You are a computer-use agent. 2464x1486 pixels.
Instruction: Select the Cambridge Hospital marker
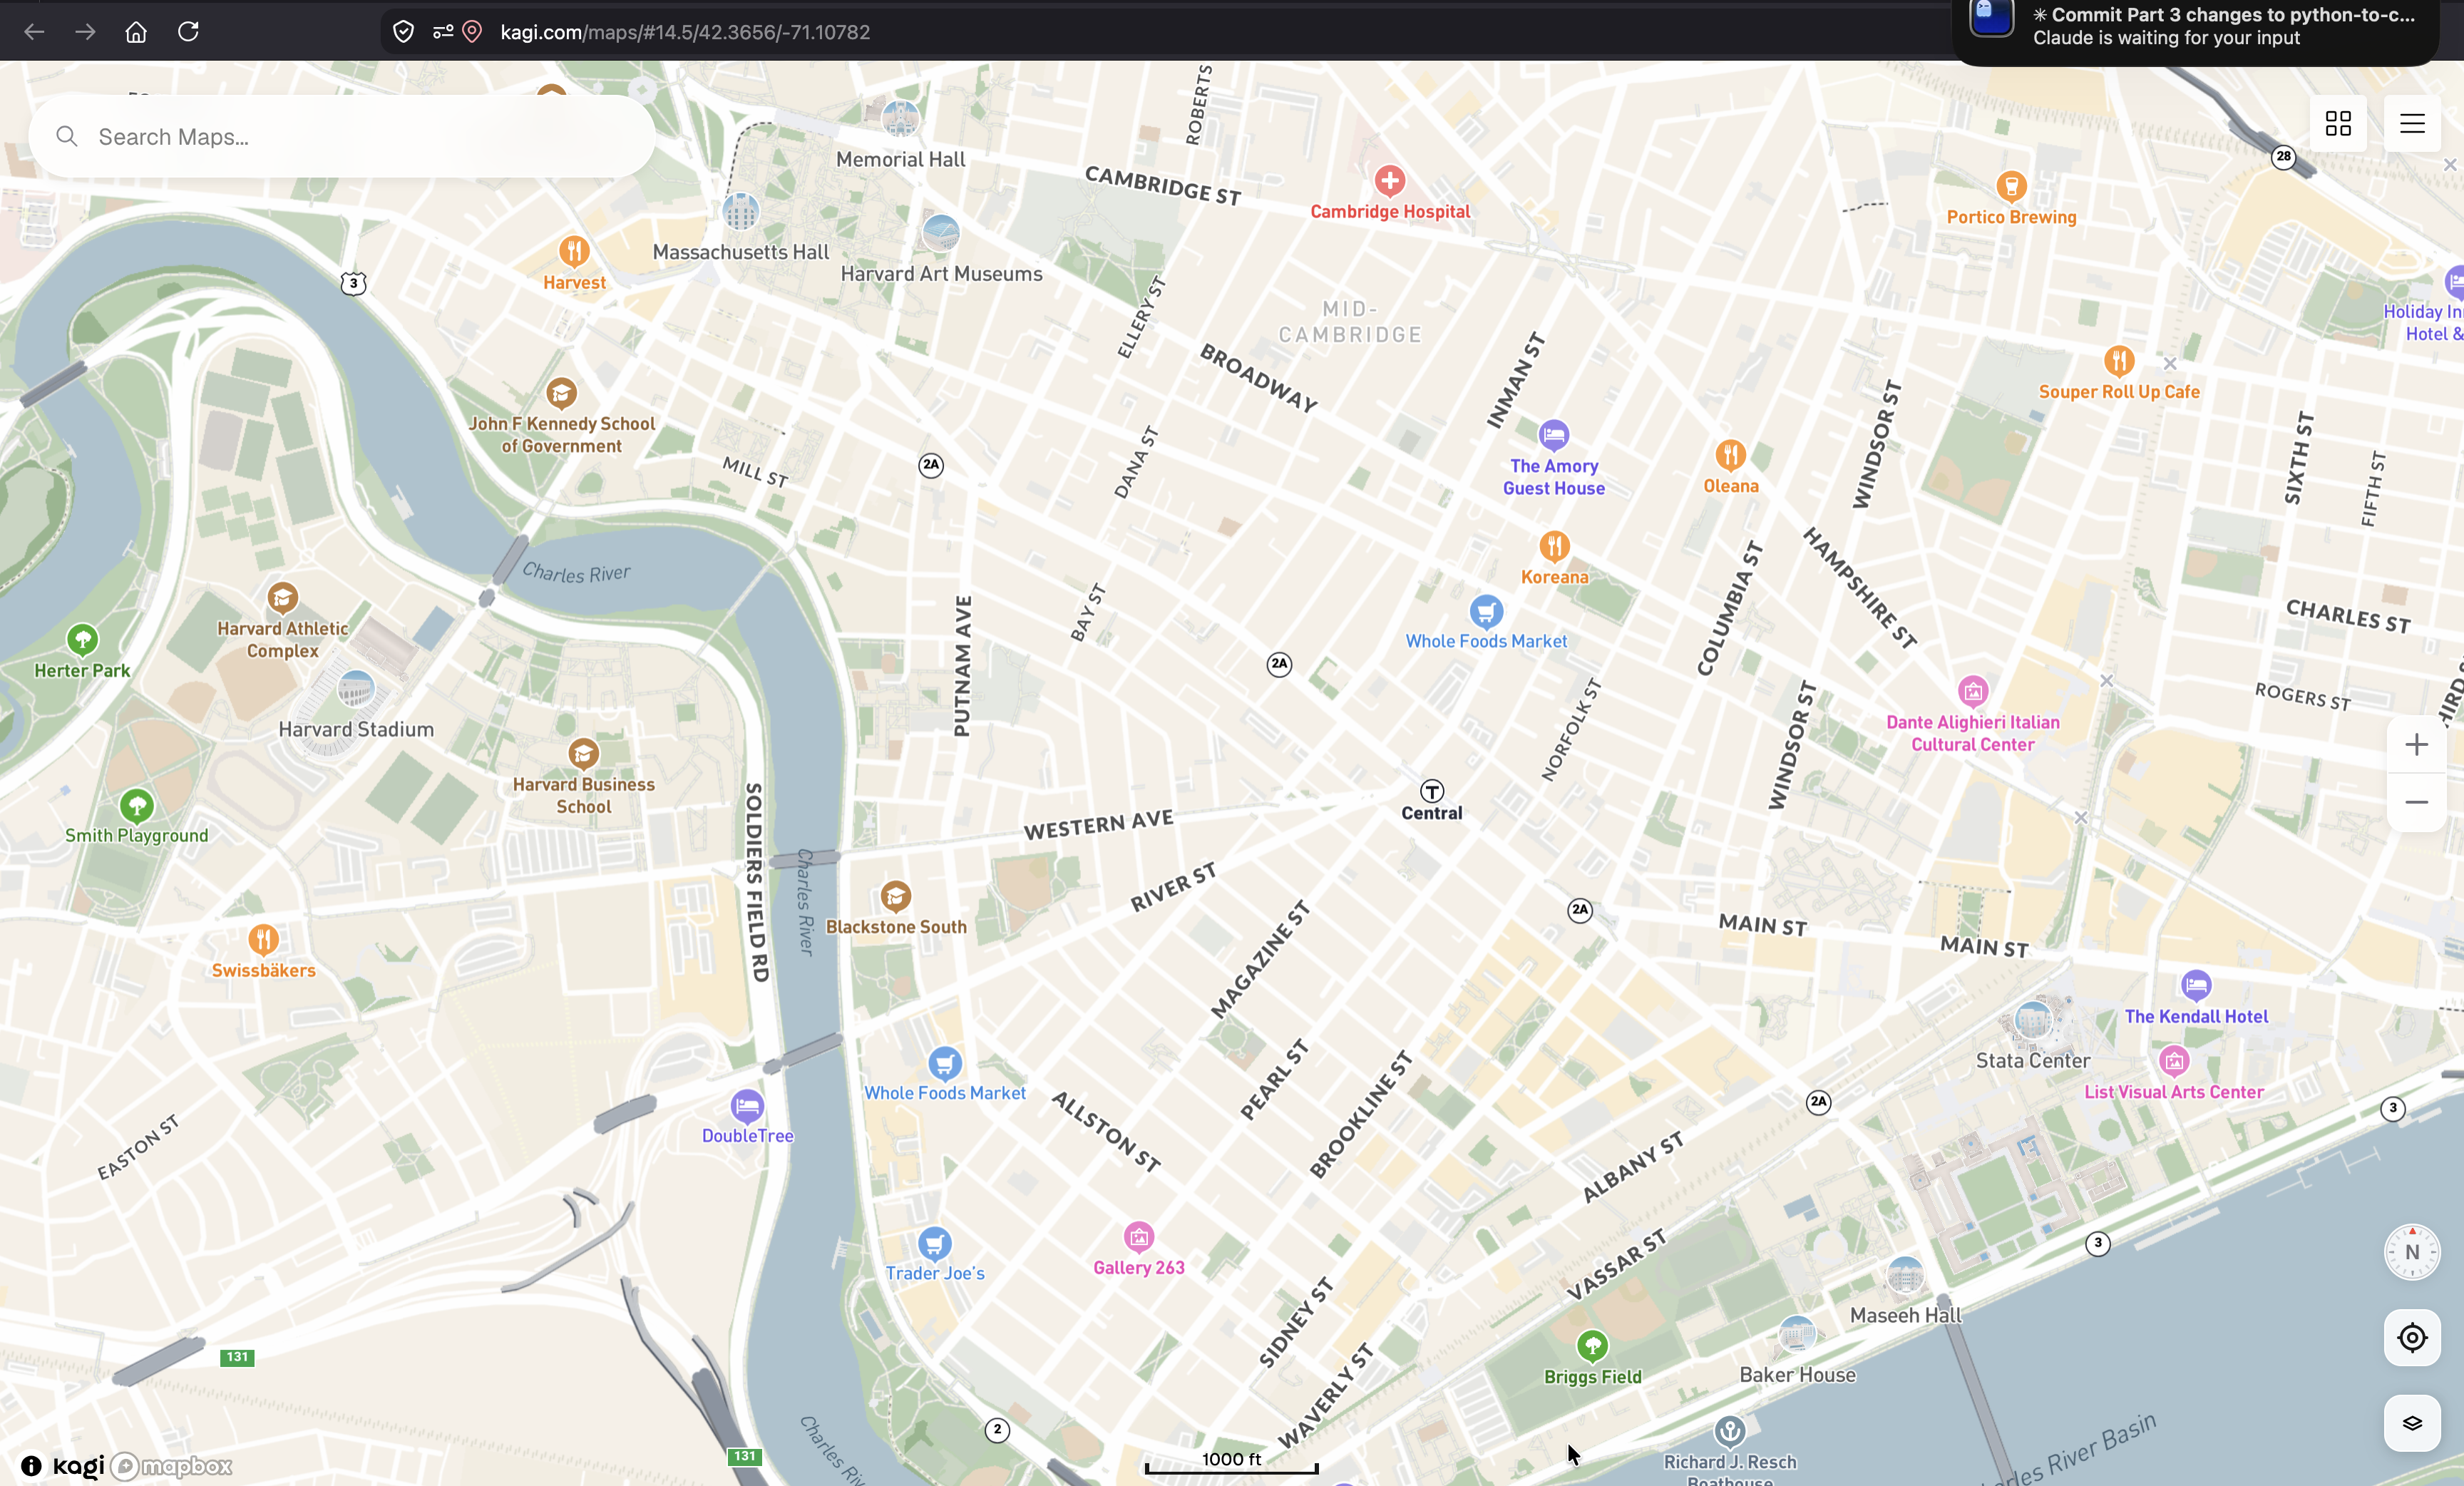(x=1390, y=181)
